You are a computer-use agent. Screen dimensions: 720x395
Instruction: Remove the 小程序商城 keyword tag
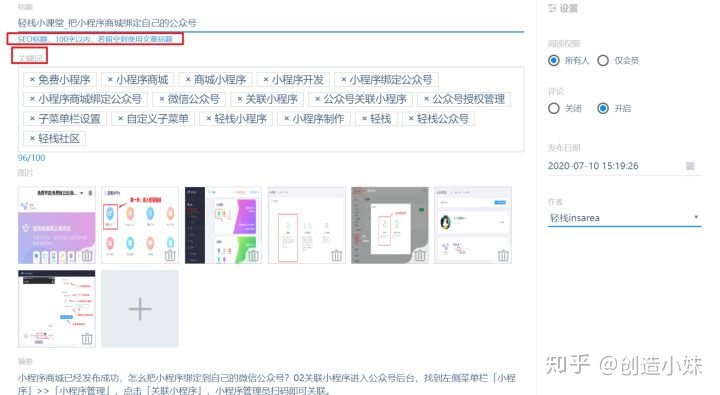(110, 79)
